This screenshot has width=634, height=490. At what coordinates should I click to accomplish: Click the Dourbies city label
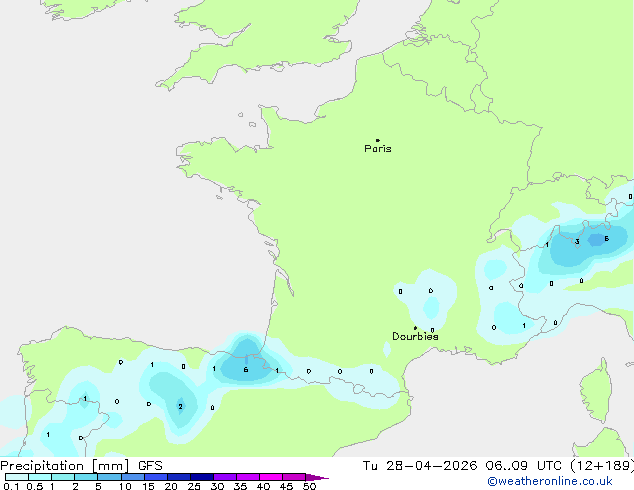pos(415,336)
